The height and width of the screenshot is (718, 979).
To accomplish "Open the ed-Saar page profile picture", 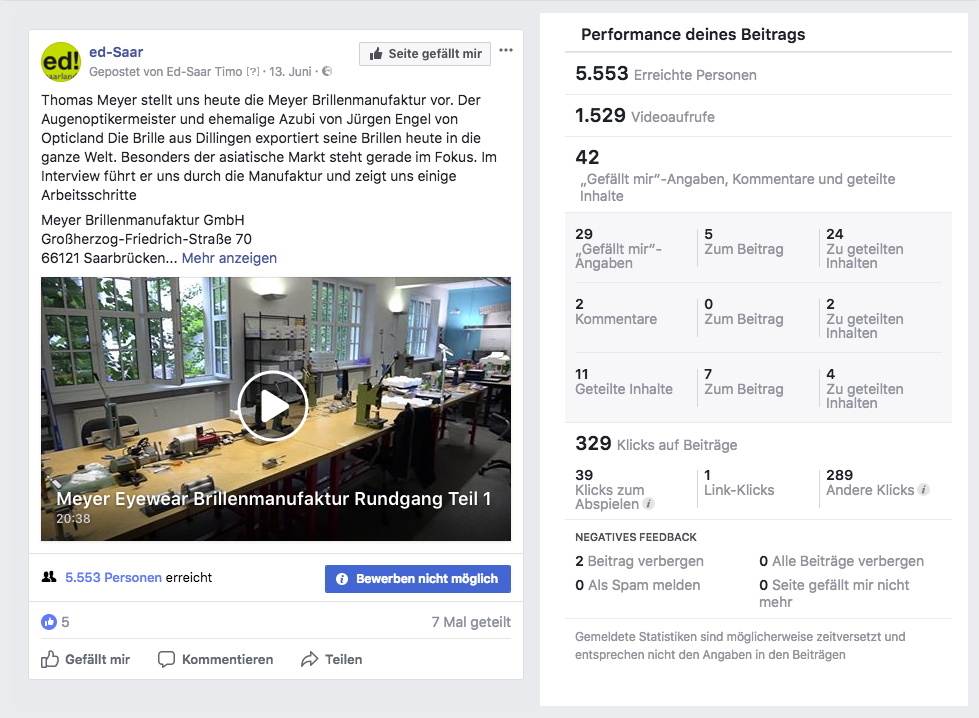I will click(61, 61).
